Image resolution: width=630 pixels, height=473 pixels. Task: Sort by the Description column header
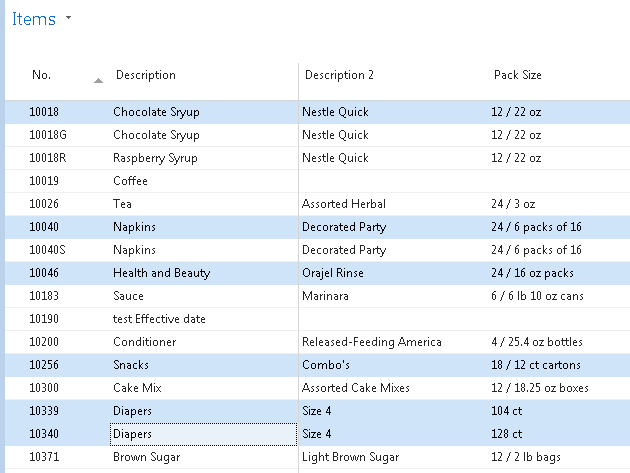click(x=146, y=75)
